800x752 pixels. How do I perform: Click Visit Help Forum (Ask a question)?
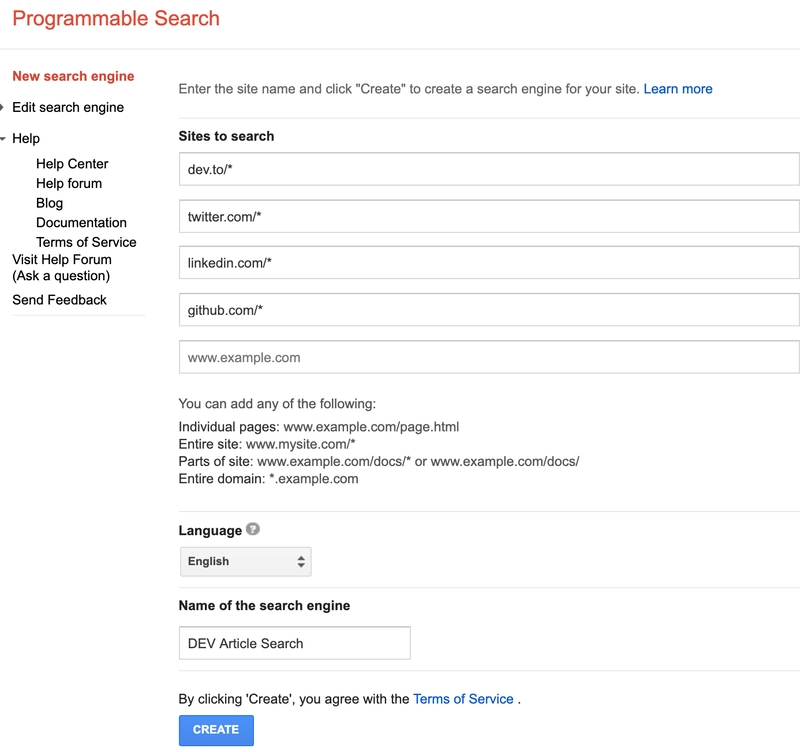click(62, 267)
